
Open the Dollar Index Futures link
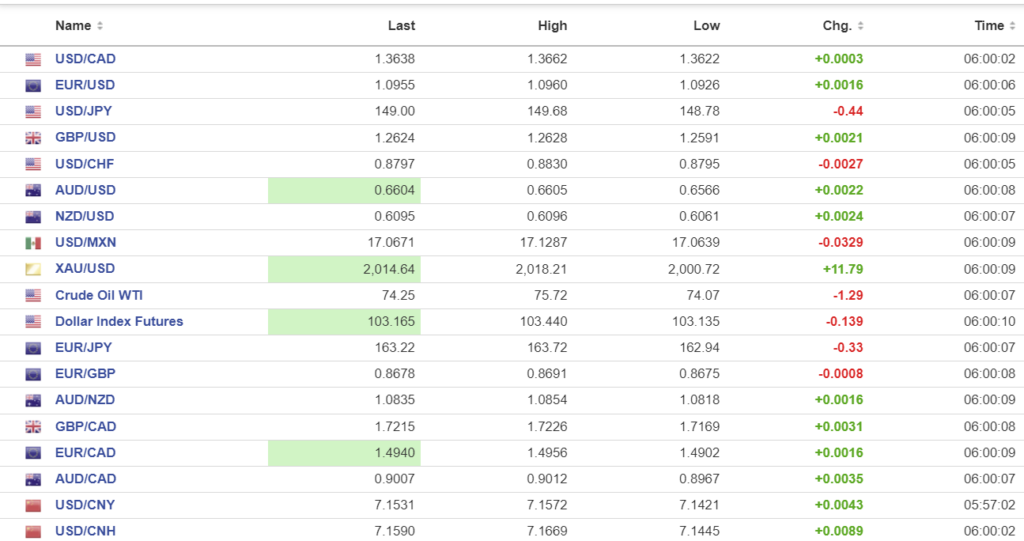tap(119, 321)
